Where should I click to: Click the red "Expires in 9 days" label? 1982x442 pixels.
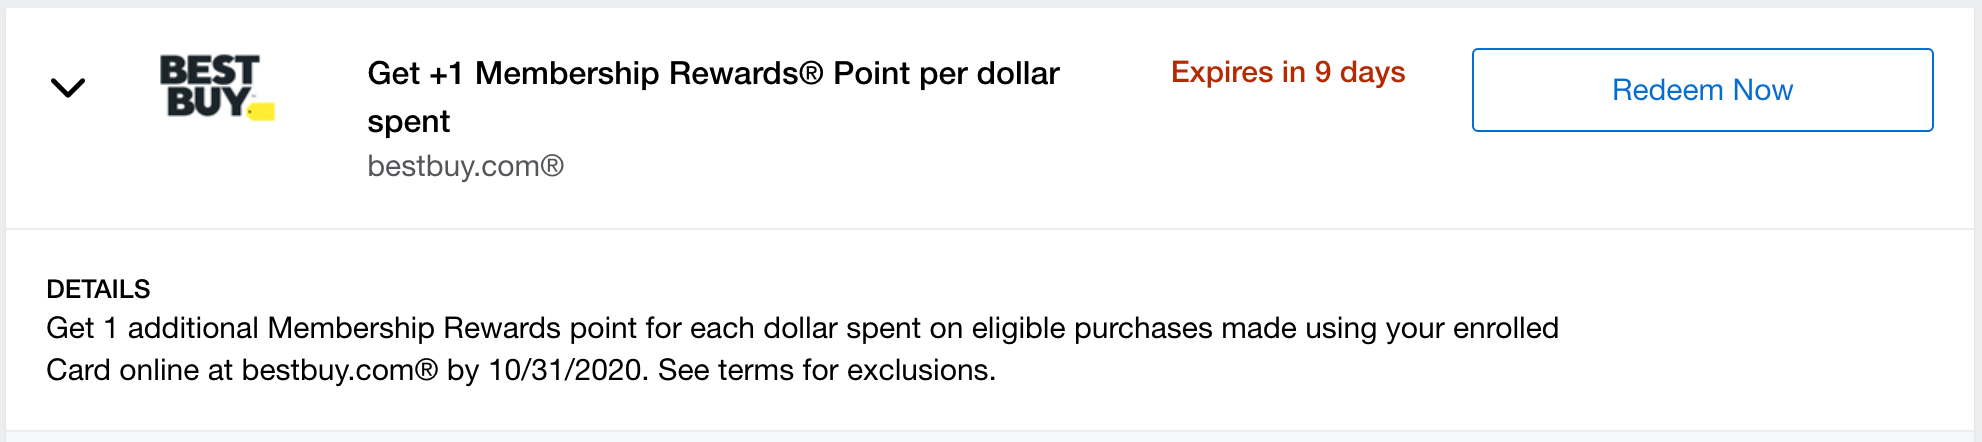[1288, 72]
